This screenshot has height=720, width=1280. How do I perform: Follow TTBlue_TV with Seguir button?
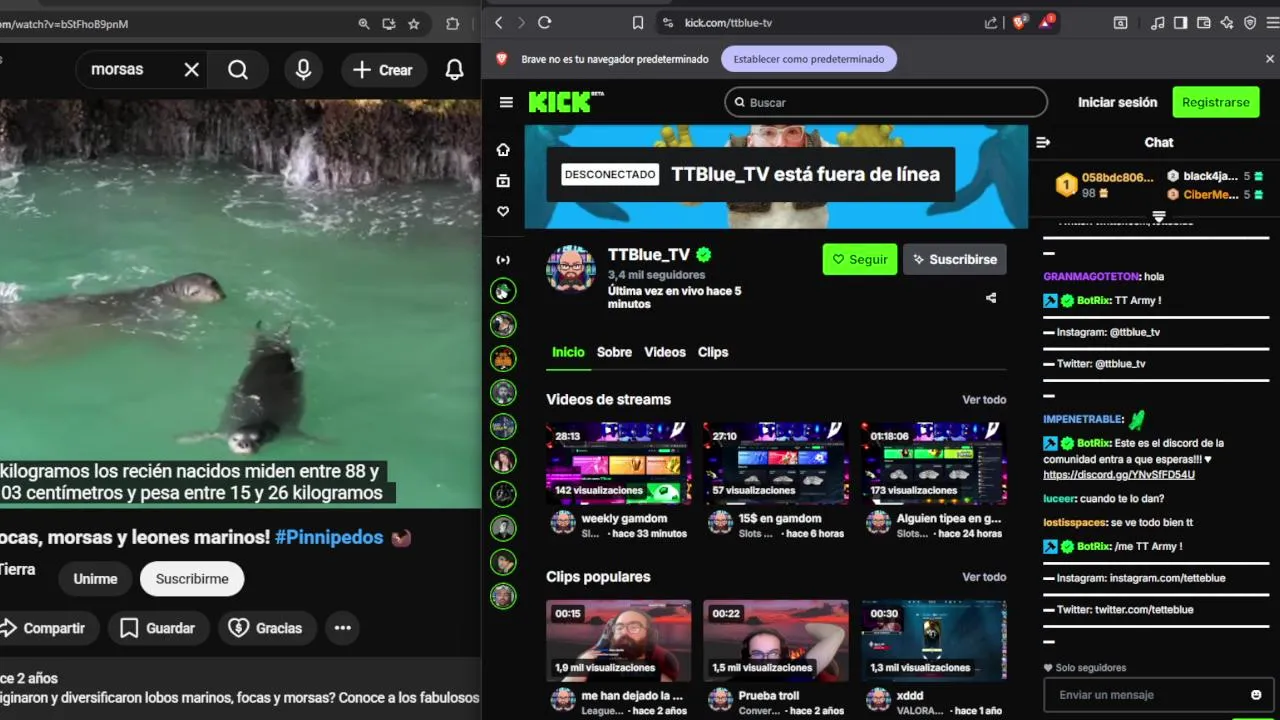click(860, 259)
